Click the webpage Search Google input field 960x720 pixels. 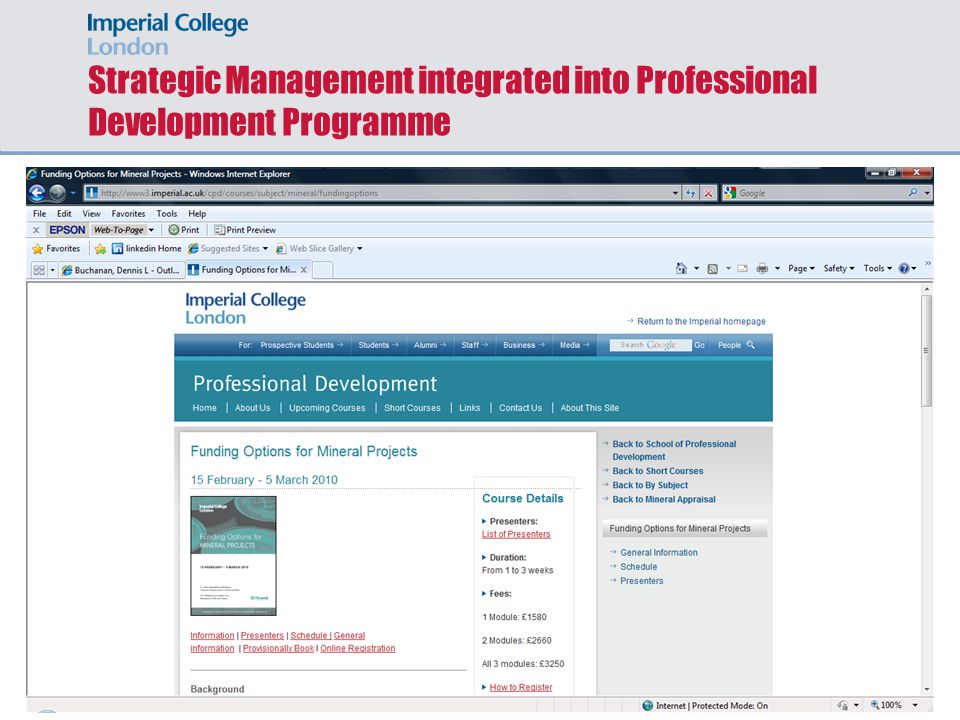click(650, 345)
